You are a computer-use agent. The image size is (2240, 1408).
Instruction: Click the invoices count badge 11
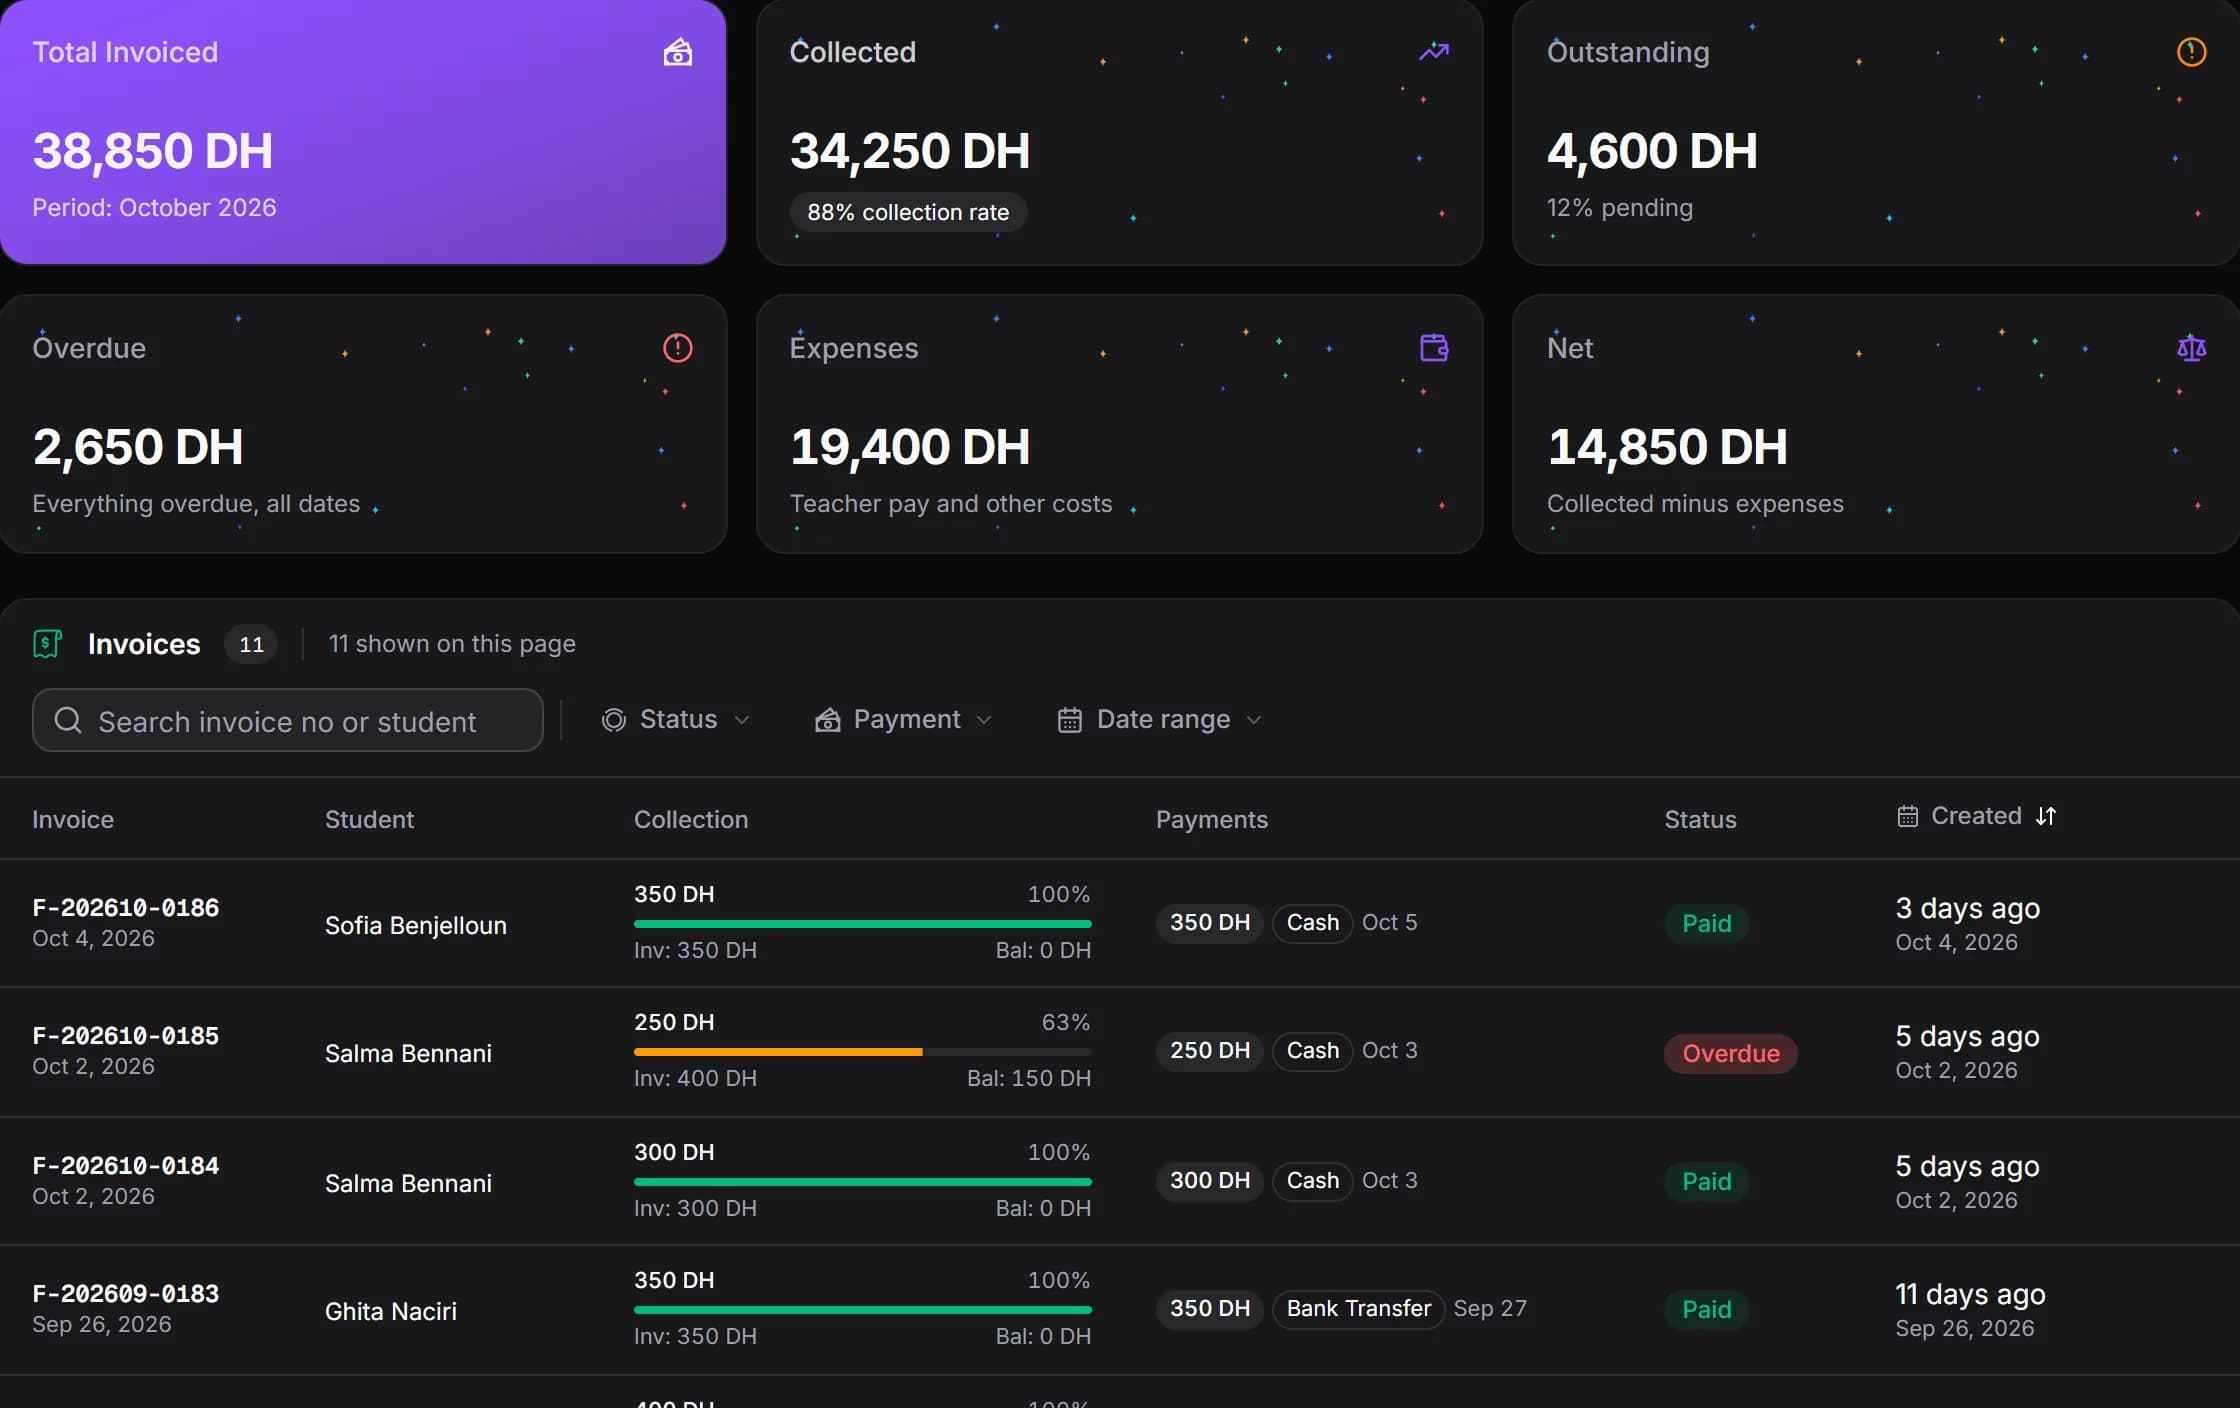251,644
